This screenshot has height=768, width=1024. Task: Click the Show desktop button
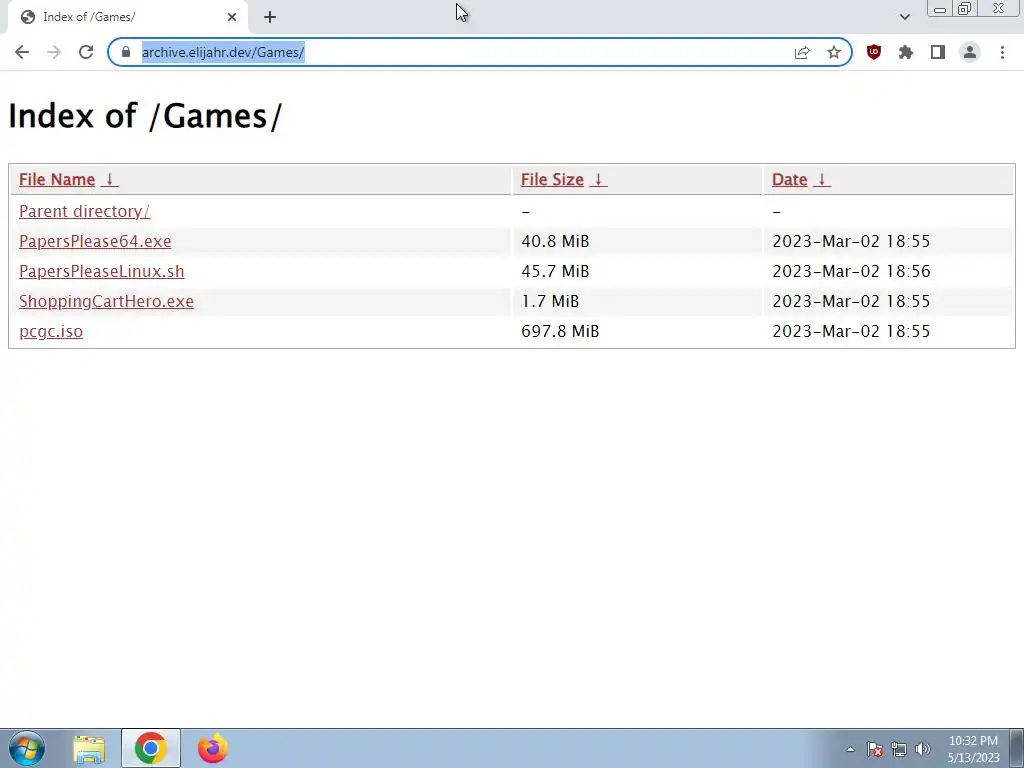click(1017, 748)
